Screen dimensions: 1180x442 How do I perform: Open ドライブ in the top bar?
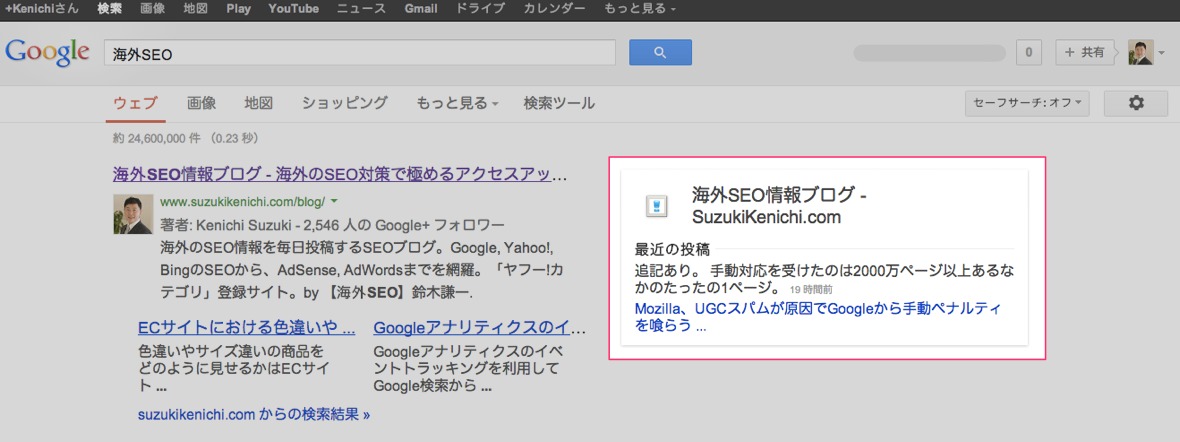(x=480, y=10)
